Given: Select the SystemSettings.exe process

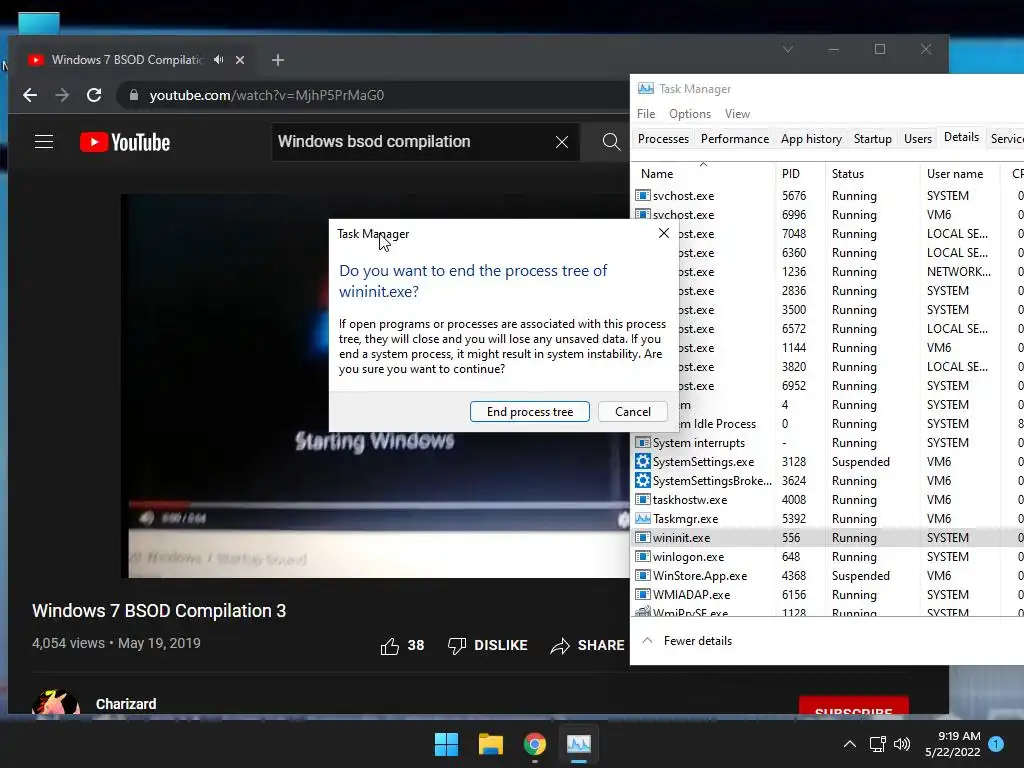Looking at the screenshot, I should point(828,462).
